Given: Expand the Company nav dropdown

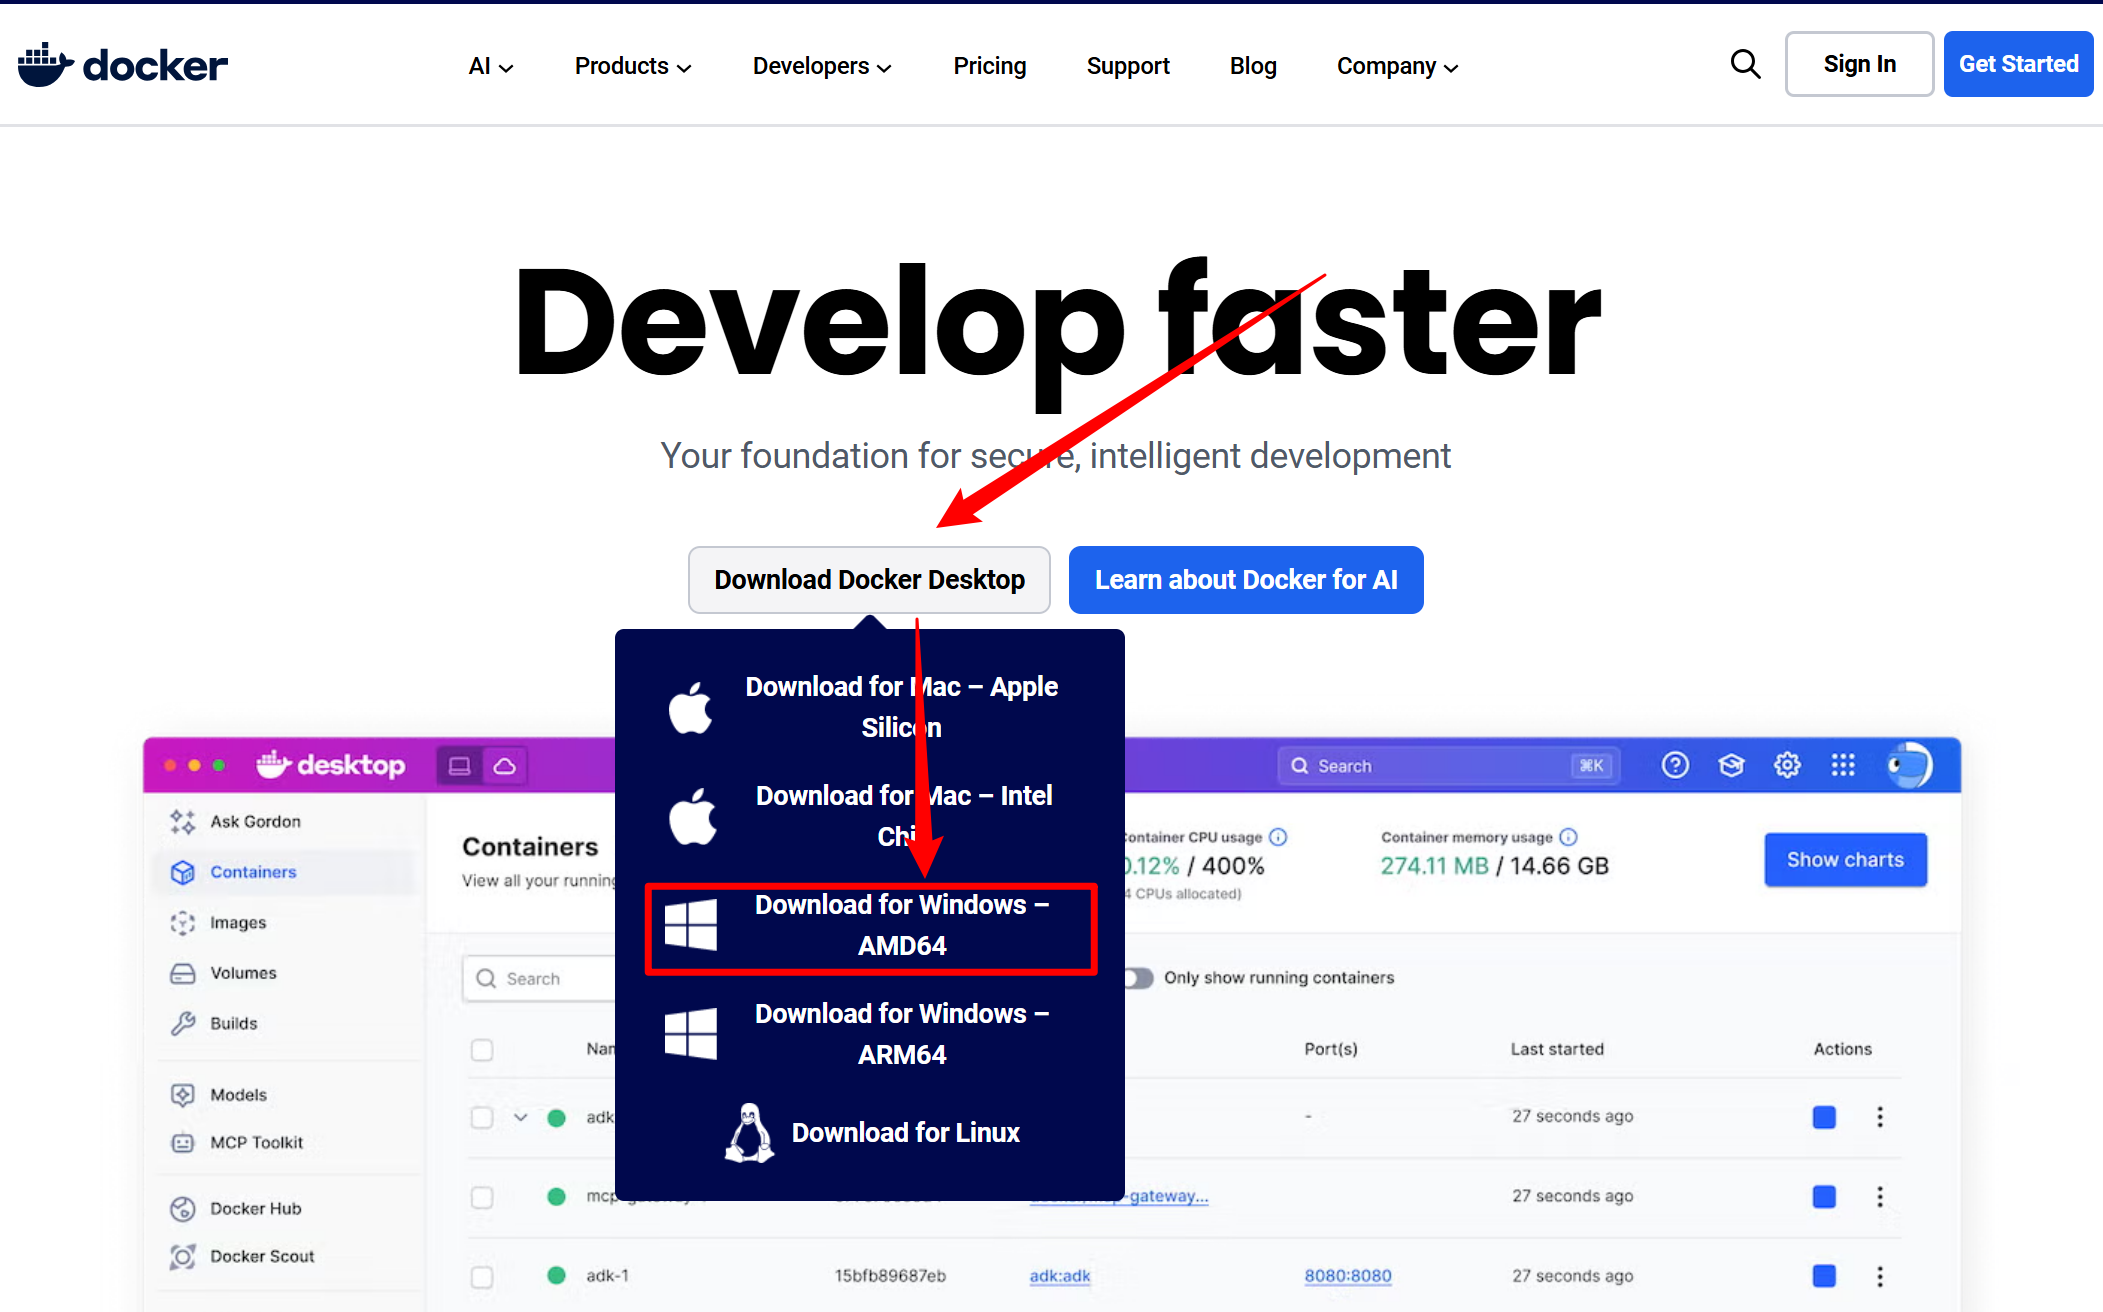Looking at the screenshot, I should coord(1398,66).
